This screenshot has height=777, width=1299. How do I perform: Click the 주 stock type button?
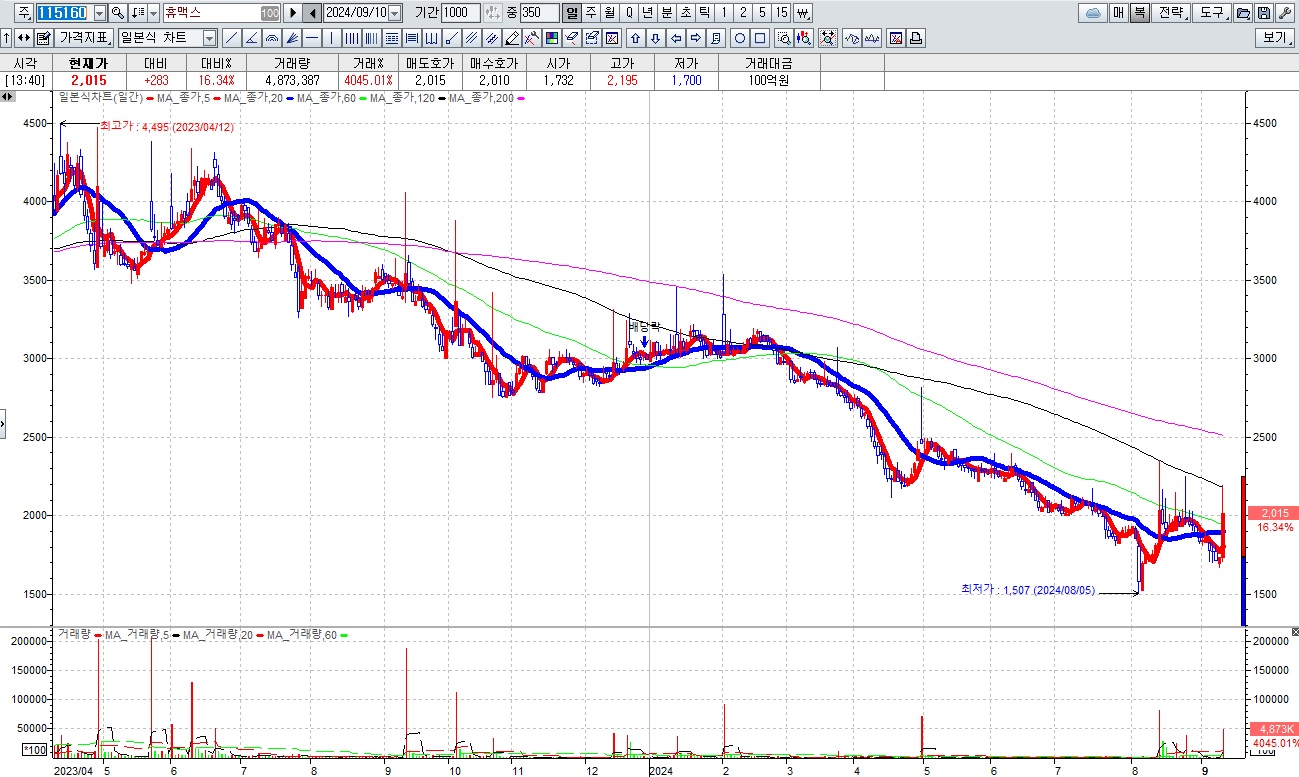24,13
